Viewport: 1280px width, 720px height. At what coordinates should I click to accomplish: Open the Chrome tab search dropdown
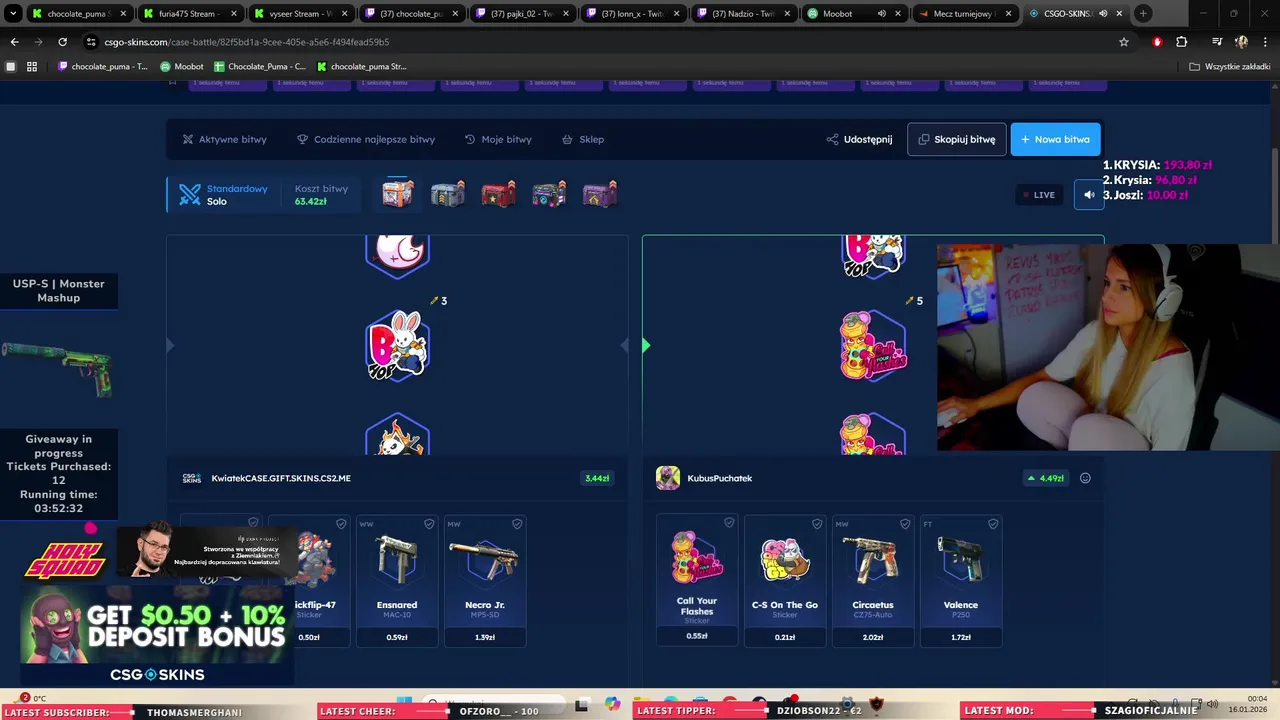(x=13, y=14)
